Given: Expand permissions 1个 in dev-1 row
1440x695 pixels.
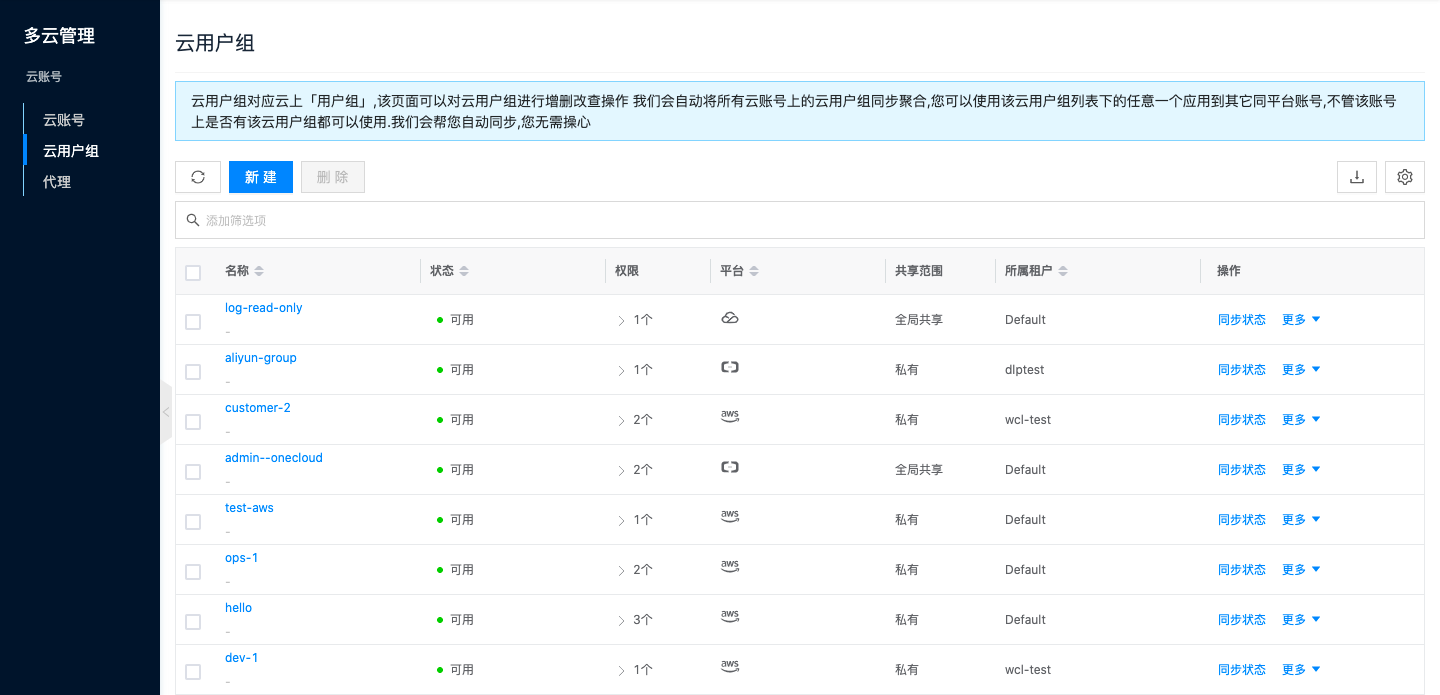Looking at the screenshot, I should tap(635, 670).
